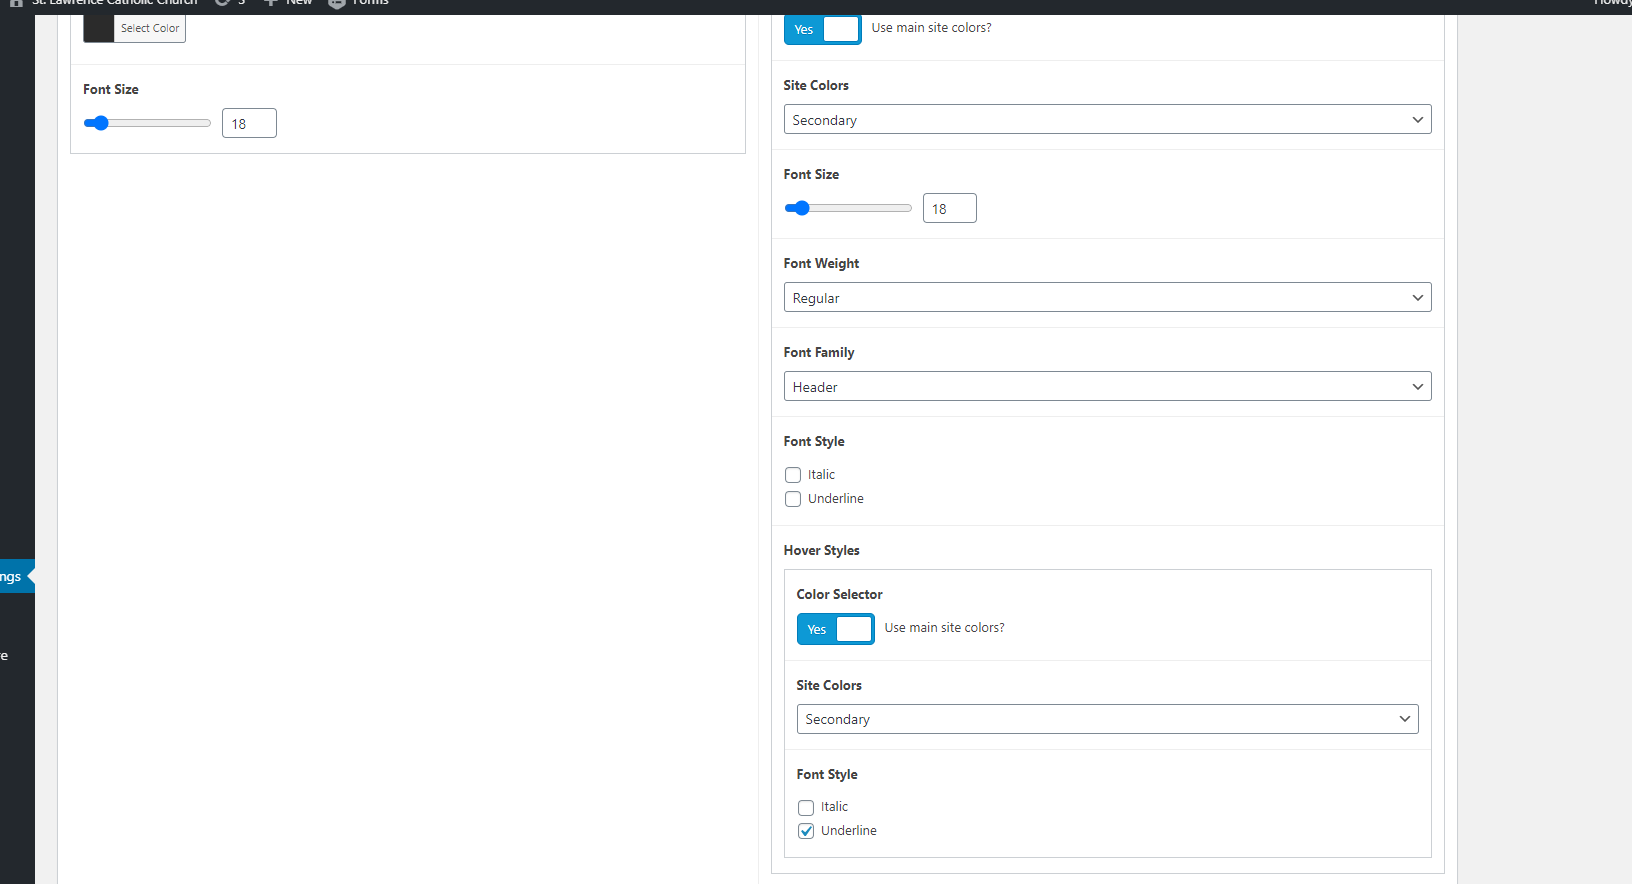
Task: Toggle Hover Styles Use main site colors switch
Action: (835, 629)
